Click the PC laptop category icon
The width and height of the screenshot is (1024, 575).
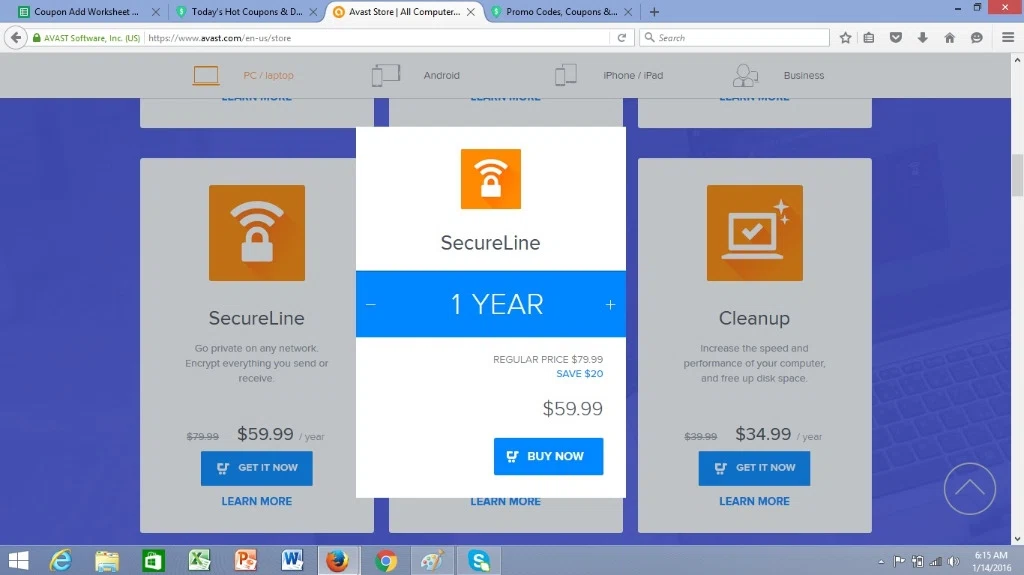[206, 76]
